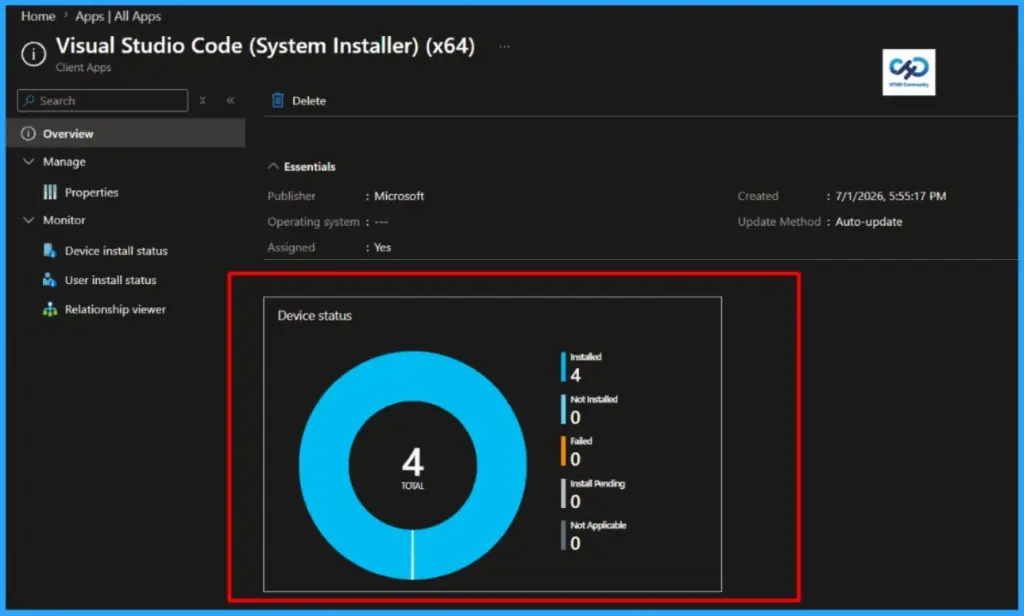Open Device install status page
Screen dimensions: 1024x616
[116, 251]
